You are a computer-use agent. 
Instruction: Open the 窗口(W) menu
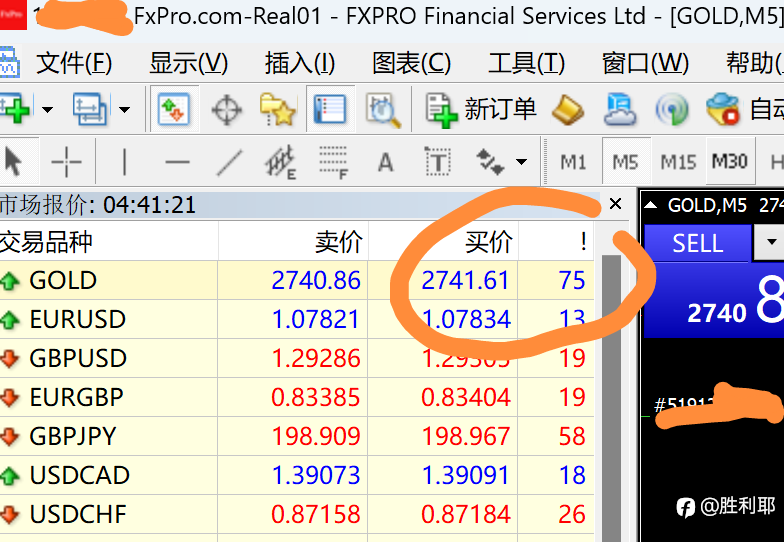[645, 64]
